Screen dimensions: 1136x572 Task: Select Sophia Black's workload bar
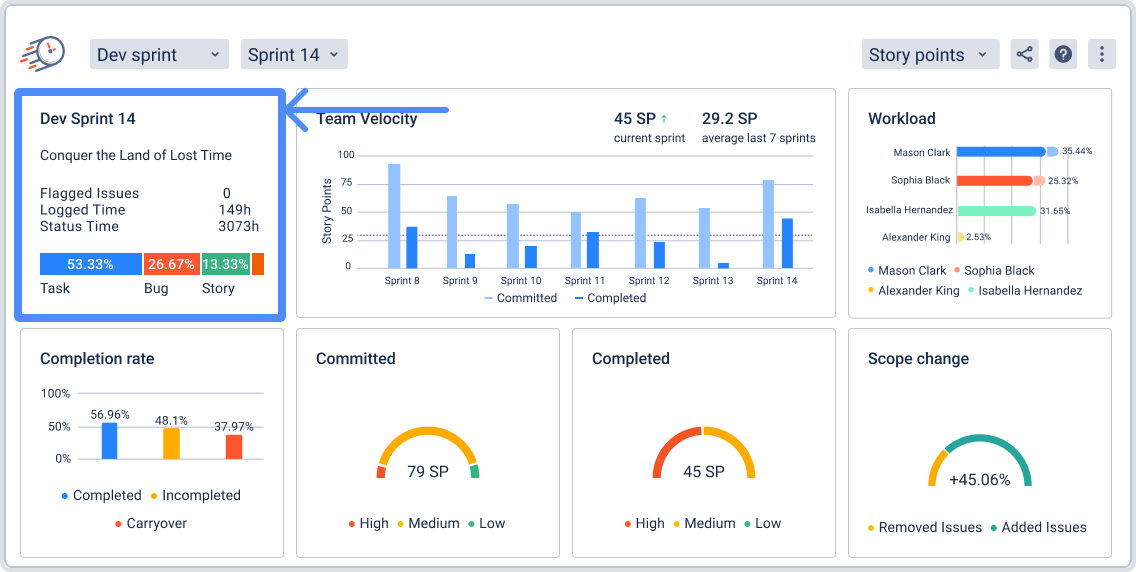point(994,181)
